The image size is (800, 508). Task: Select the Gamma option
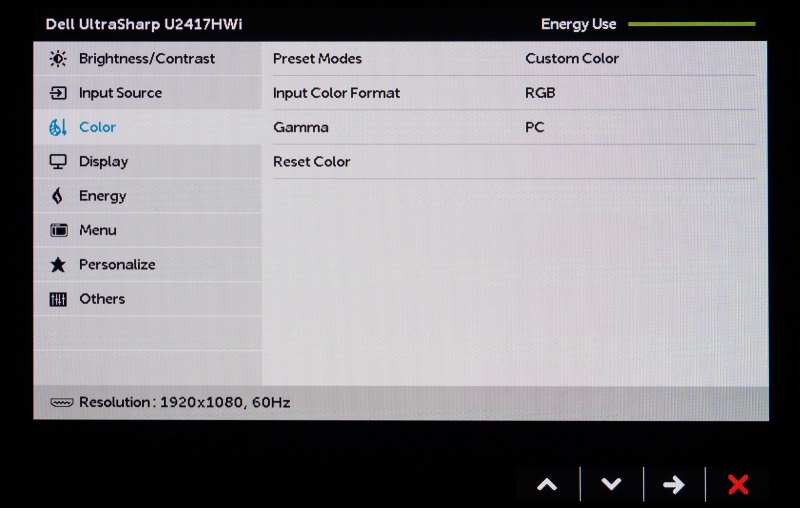pos(301,127)
